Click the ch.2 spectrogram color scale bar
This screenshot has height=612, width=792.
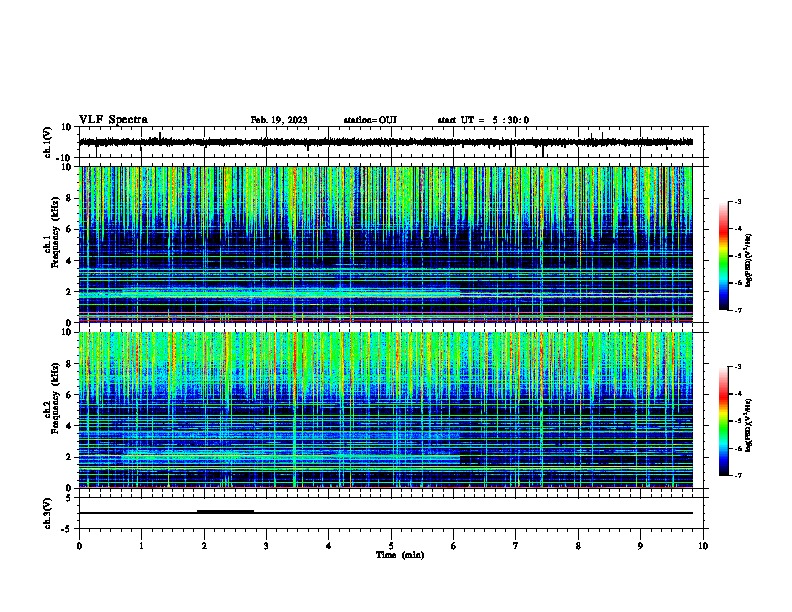[x=724, y=421]
